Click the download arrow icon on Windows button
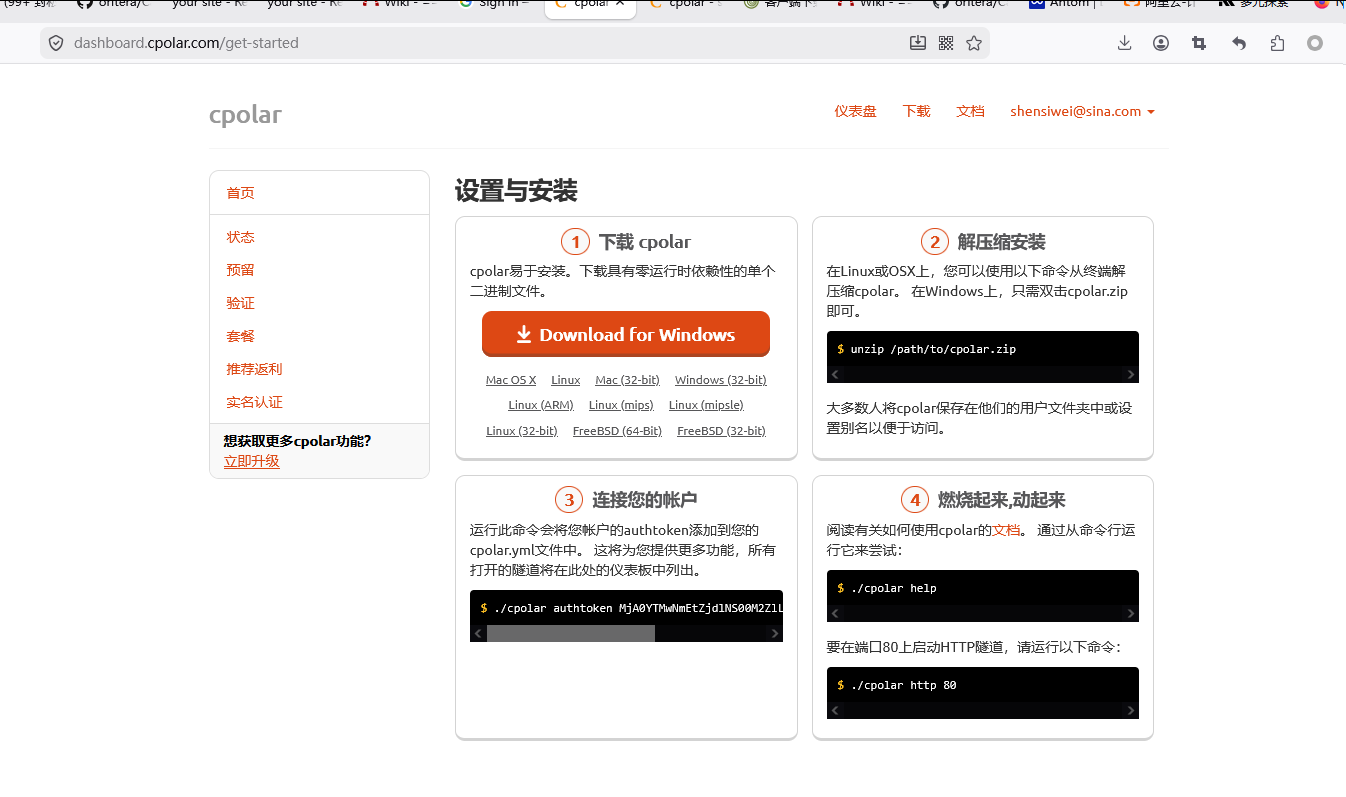Viewport: 1346px width, 797px height. point(524,335)
